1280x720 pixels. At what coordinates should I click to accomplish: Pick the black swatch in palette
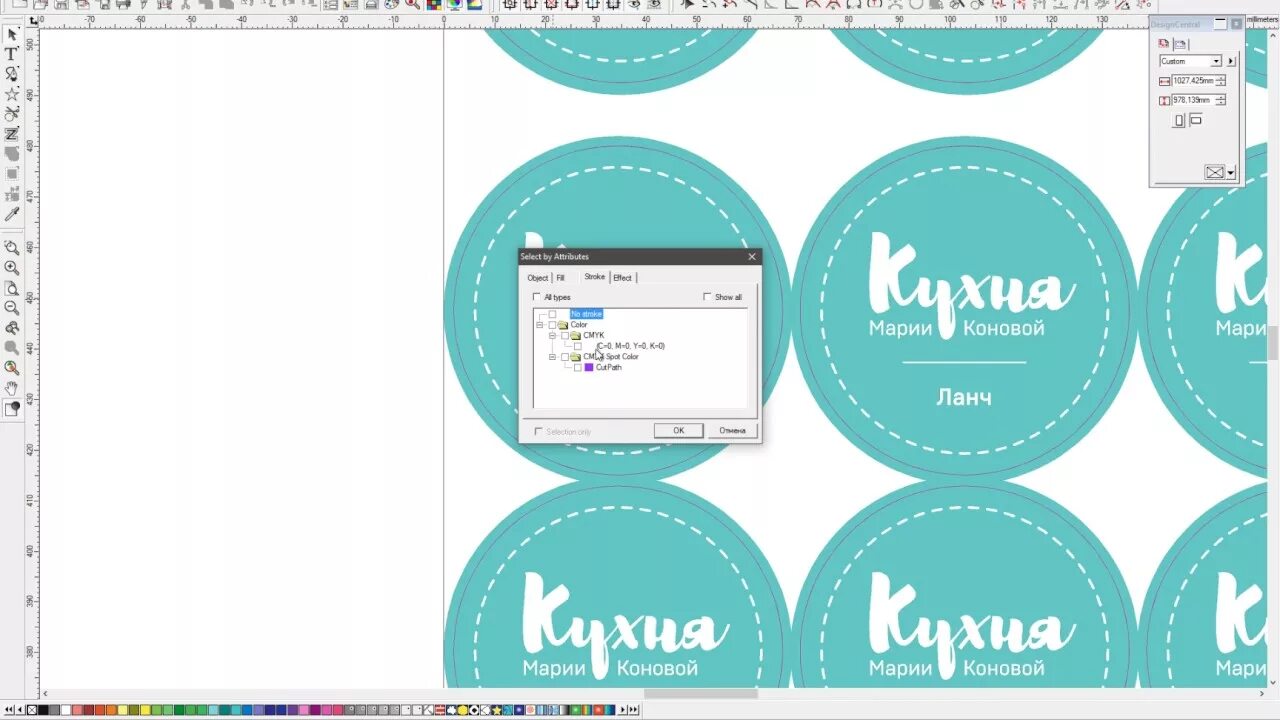tap(42, 710)
